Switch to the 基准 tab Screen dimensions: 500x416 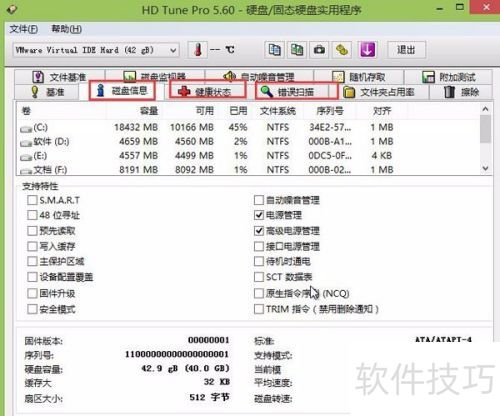(47, 92)
